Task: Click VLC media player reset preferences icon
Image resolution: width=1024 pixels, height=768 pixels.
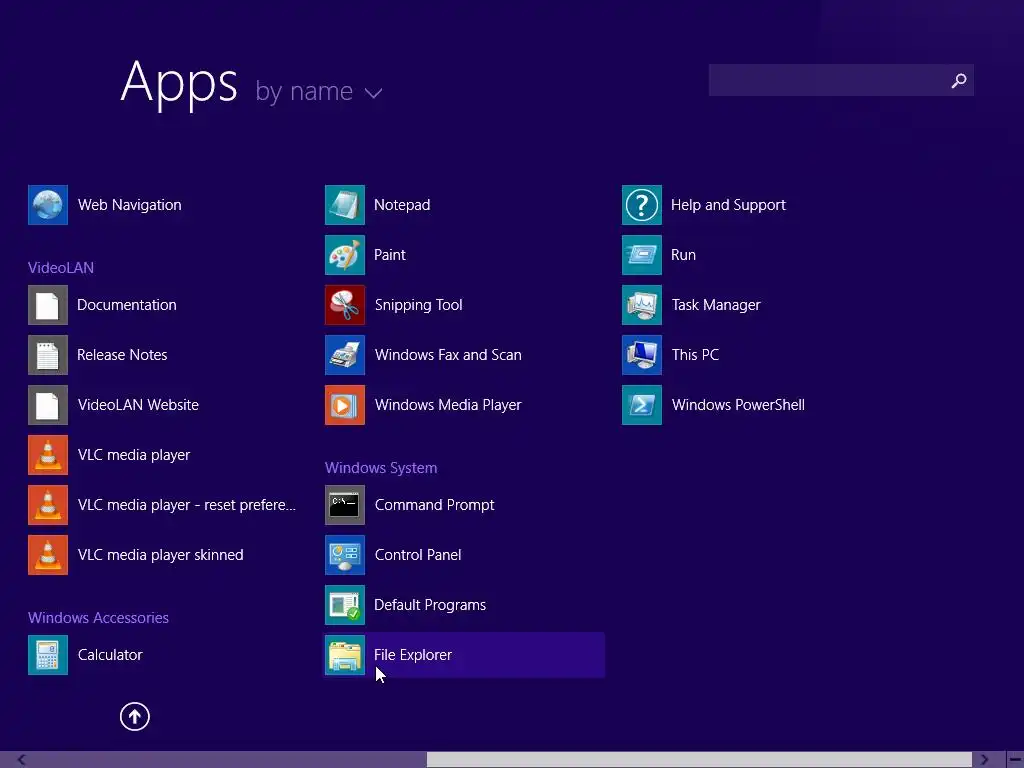Action: coord(48,505)
